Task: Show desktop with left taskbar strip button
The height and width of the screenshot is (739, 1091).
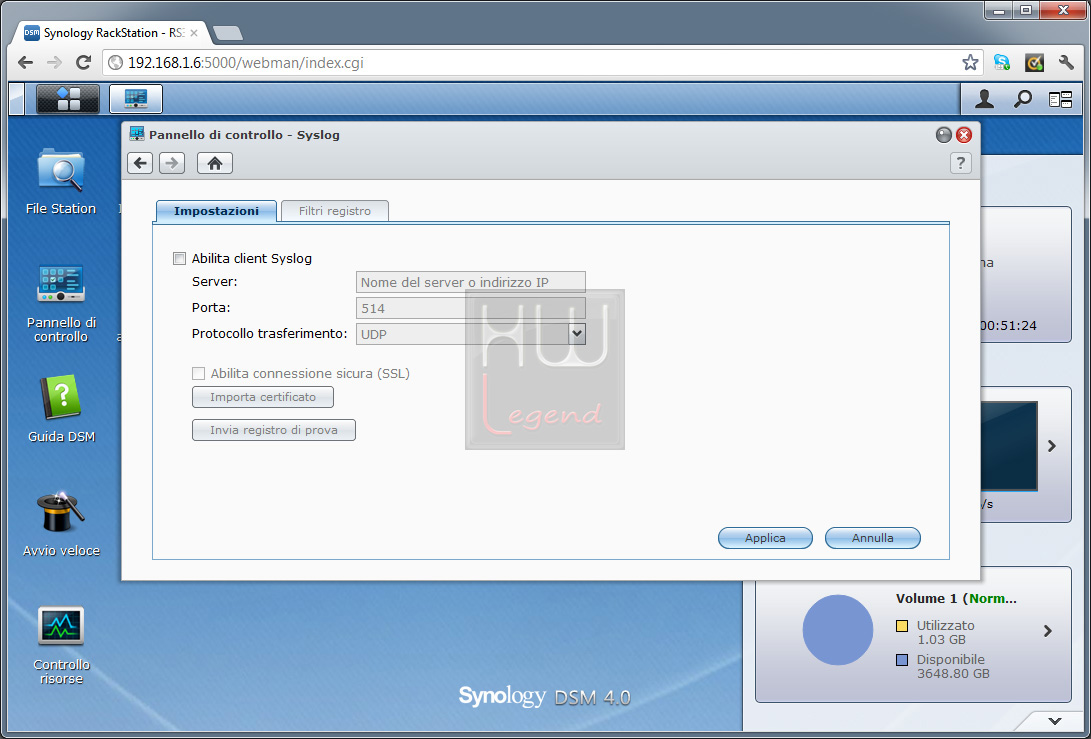Action: coord(17,99)
